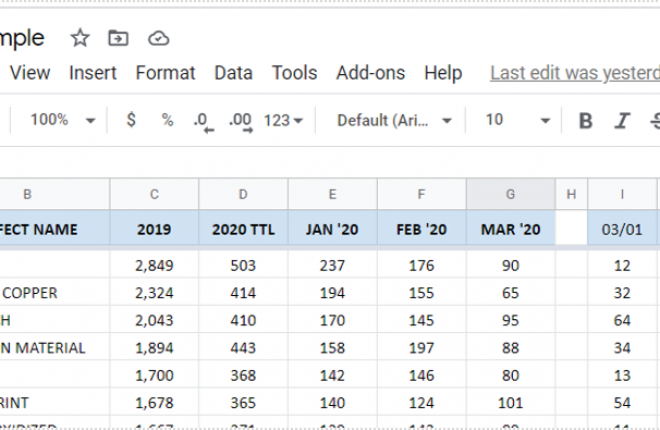Screen dimensions: 660x430
Task: Open more number formats 123 dropdown
Action: pyautogui.click(x=283, y=121)
